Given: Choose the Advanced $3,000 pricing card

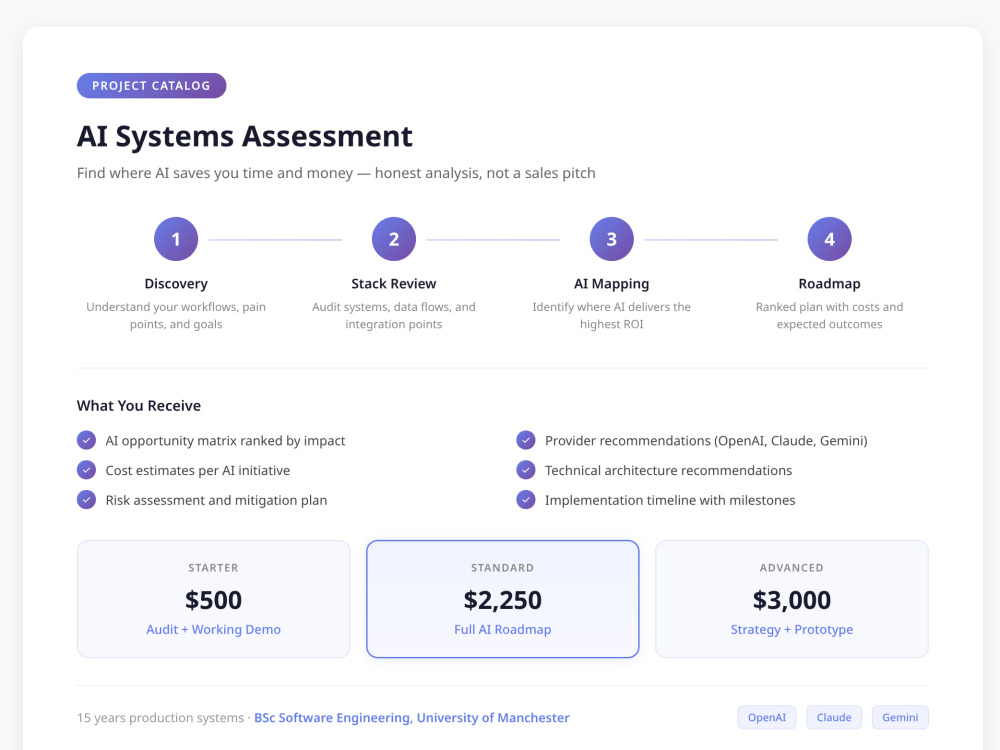Looking at the screenshot, I should (791, 599).
